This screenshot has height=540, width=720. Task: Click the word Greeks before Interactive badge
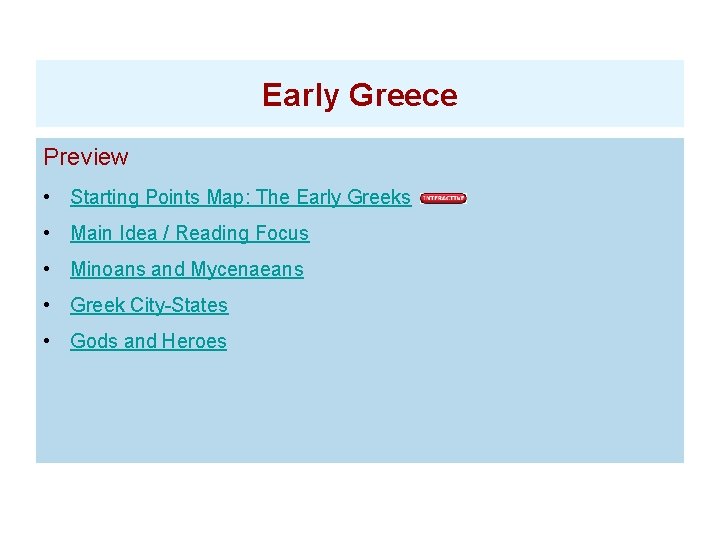coord(378,197)
